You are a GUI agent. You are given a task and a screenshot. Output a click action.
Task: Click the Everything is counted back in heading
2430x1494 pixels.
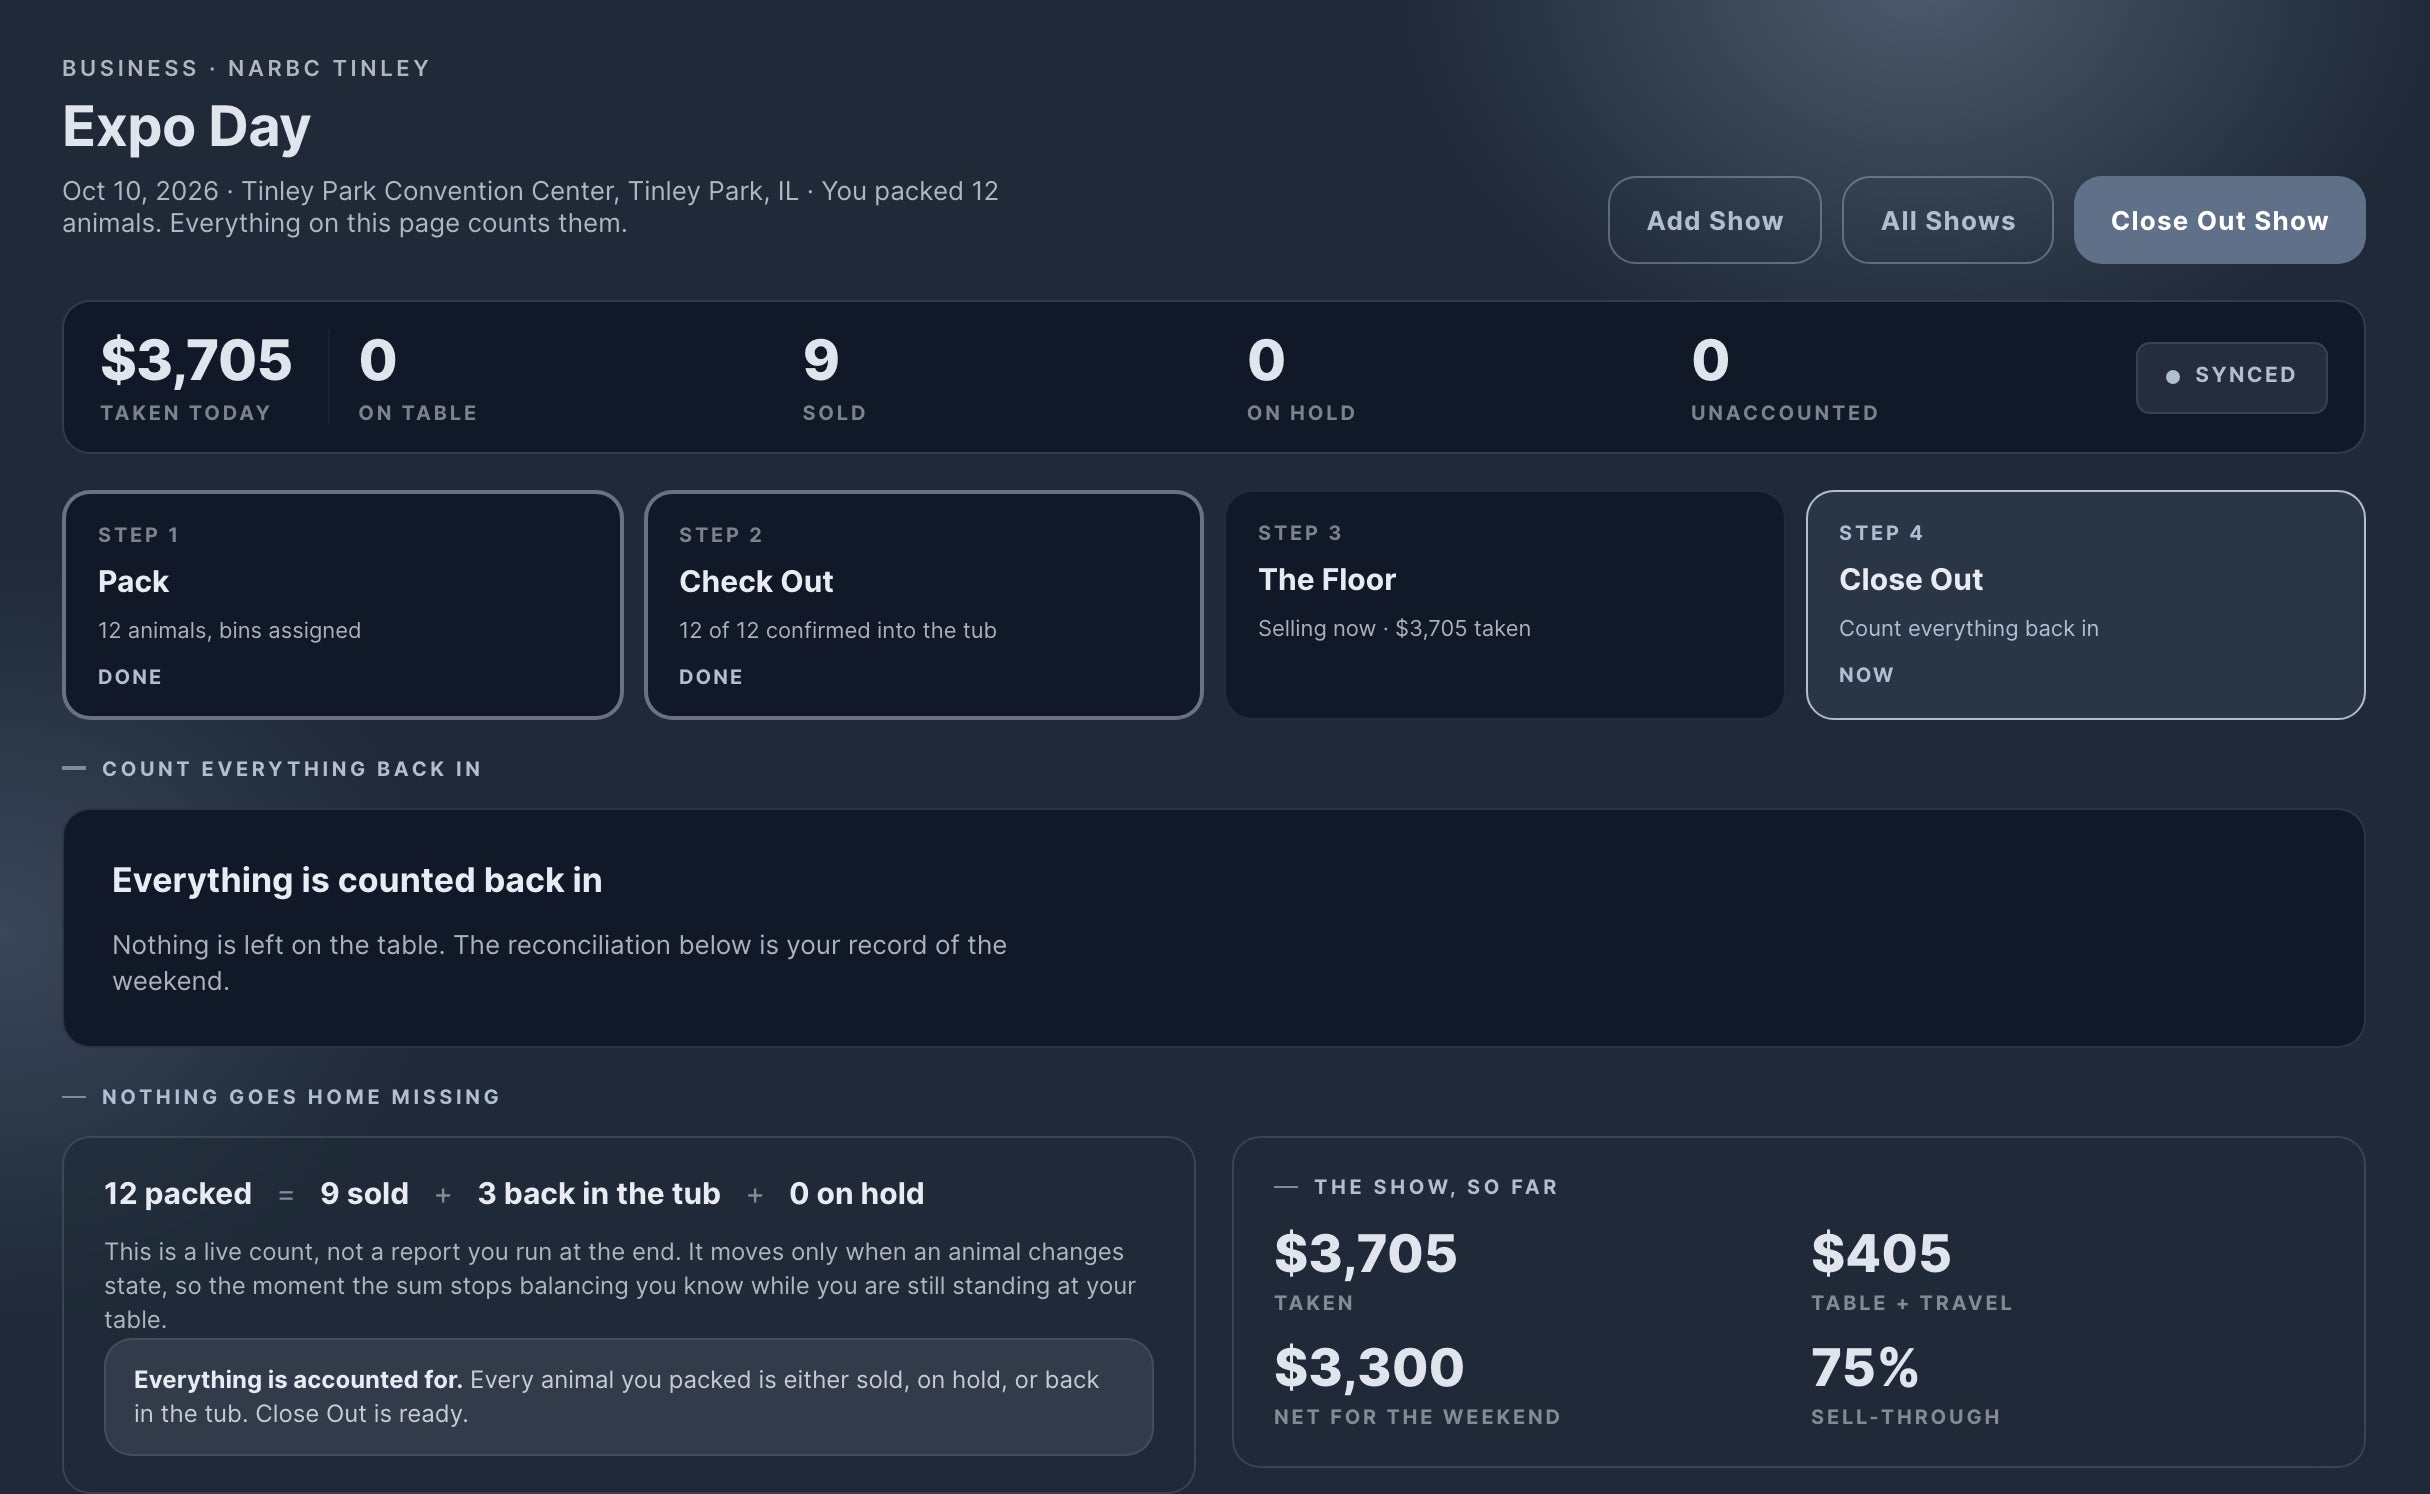pyautogui.click(x=357, y=880)
